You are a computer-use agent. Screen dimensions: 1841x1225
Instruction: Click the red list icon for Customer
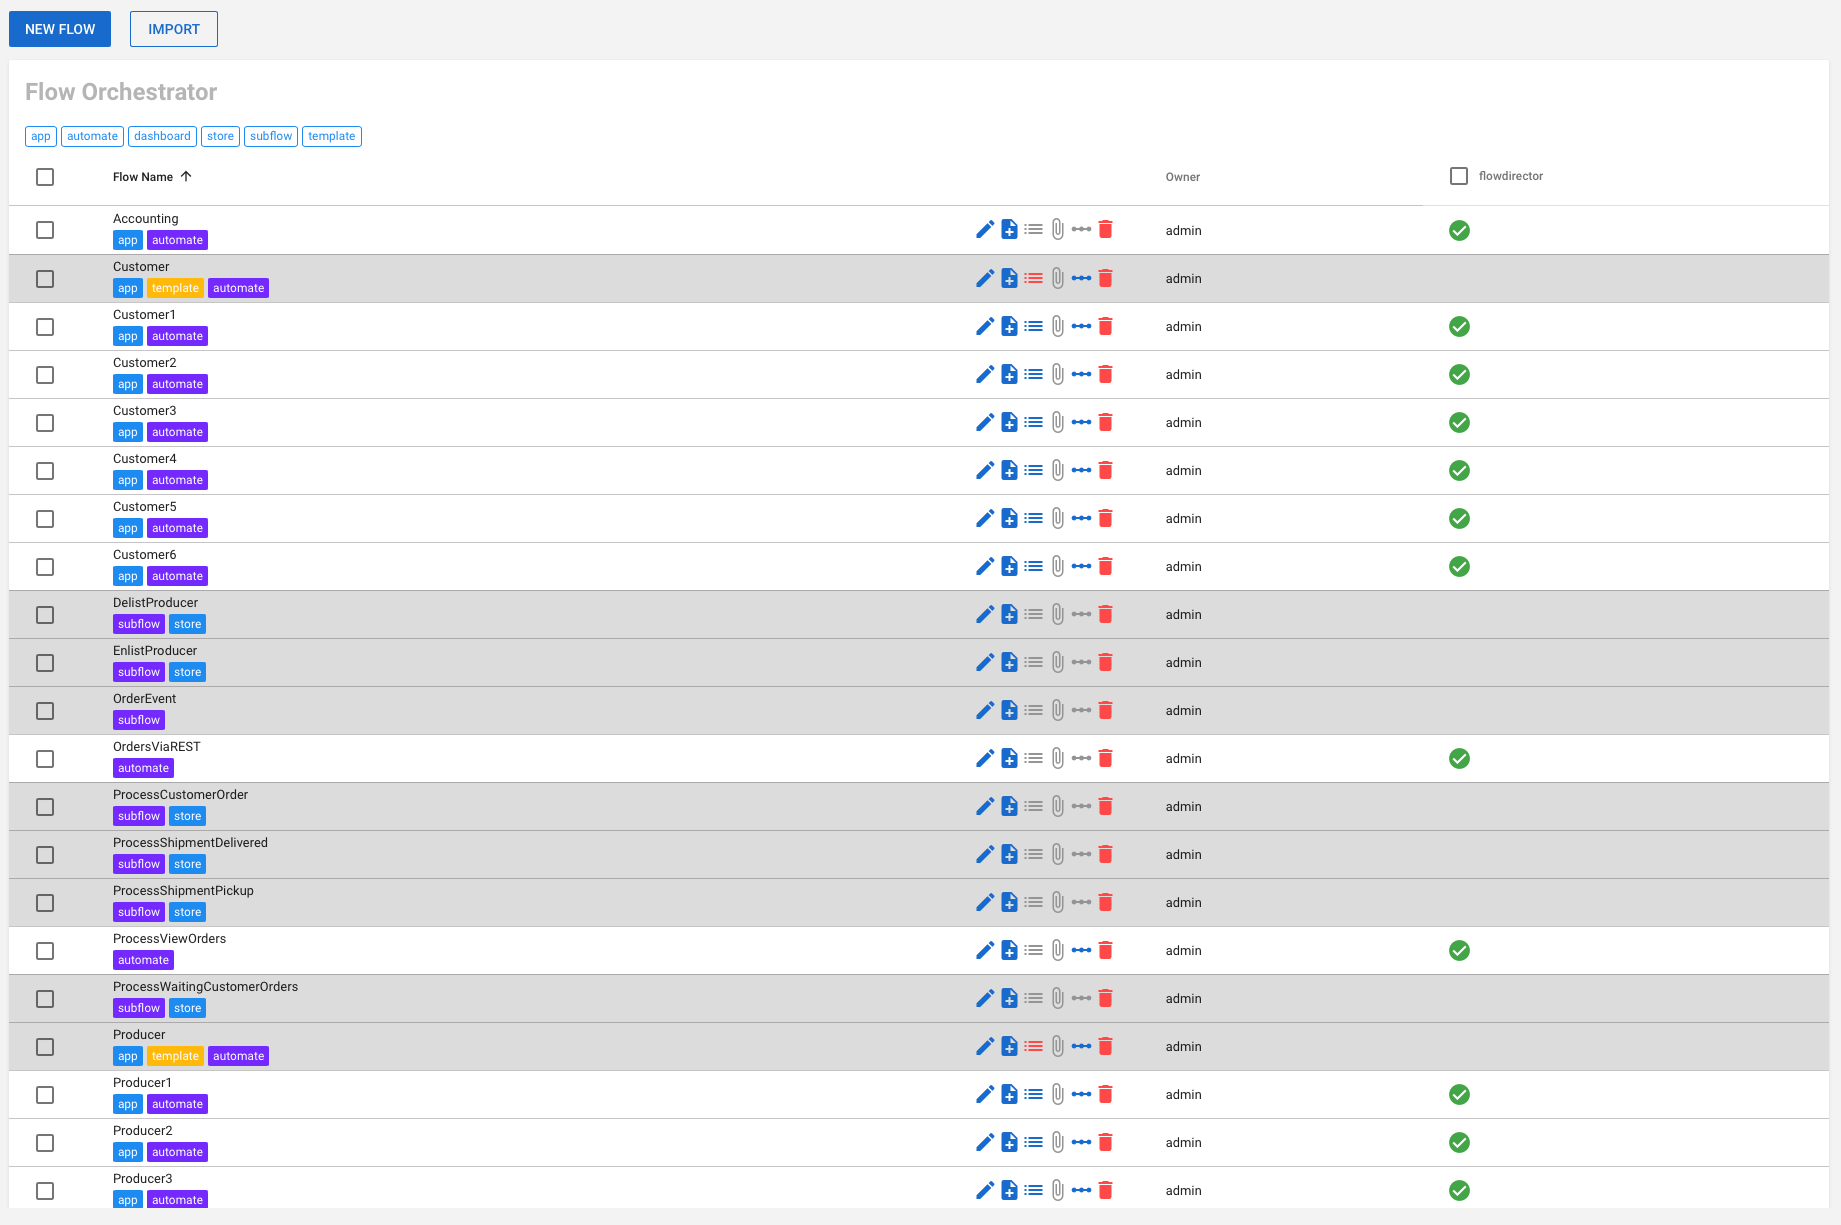(1033, 278)
